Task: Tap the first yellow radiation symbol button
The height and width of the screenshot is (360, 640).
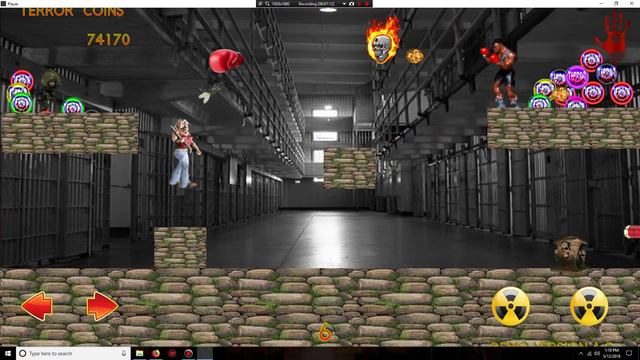Action: pyautogui.click(x=511, y=307)
